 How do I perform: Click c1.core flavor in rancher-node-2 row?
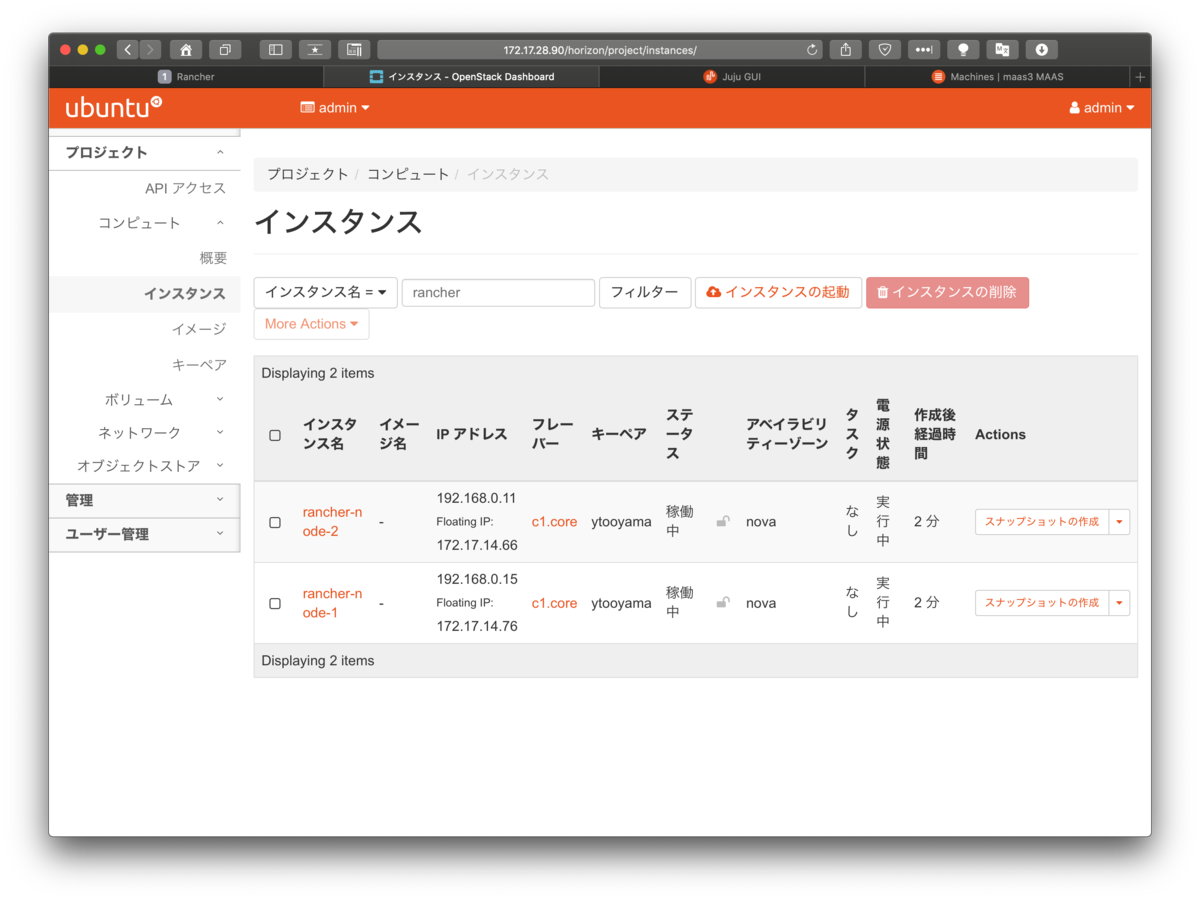coord(554,521)
